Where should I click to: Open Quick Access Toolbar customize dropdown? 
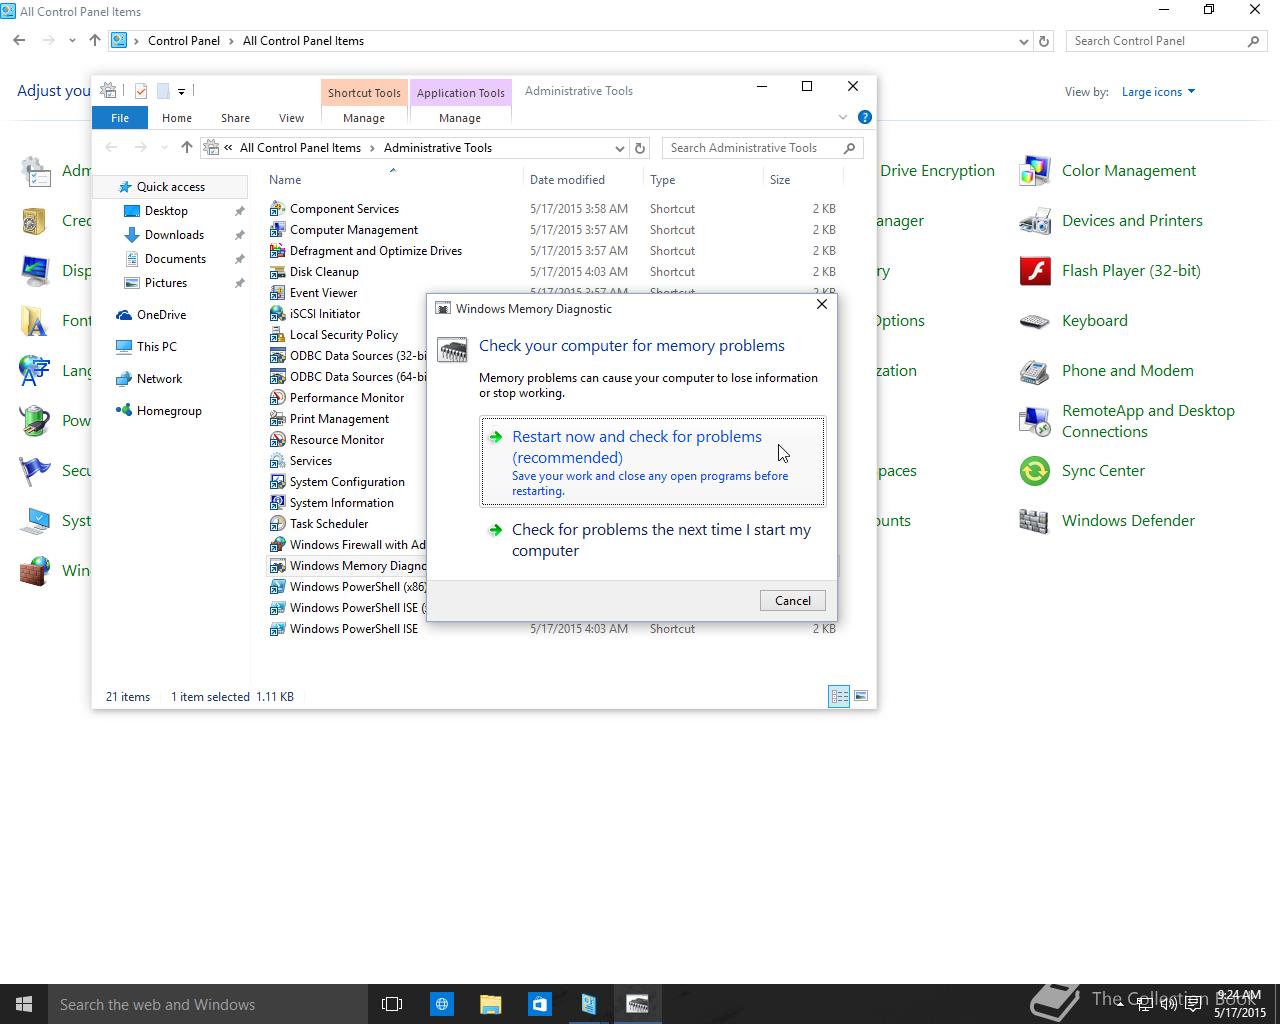(x=181, y=91)
